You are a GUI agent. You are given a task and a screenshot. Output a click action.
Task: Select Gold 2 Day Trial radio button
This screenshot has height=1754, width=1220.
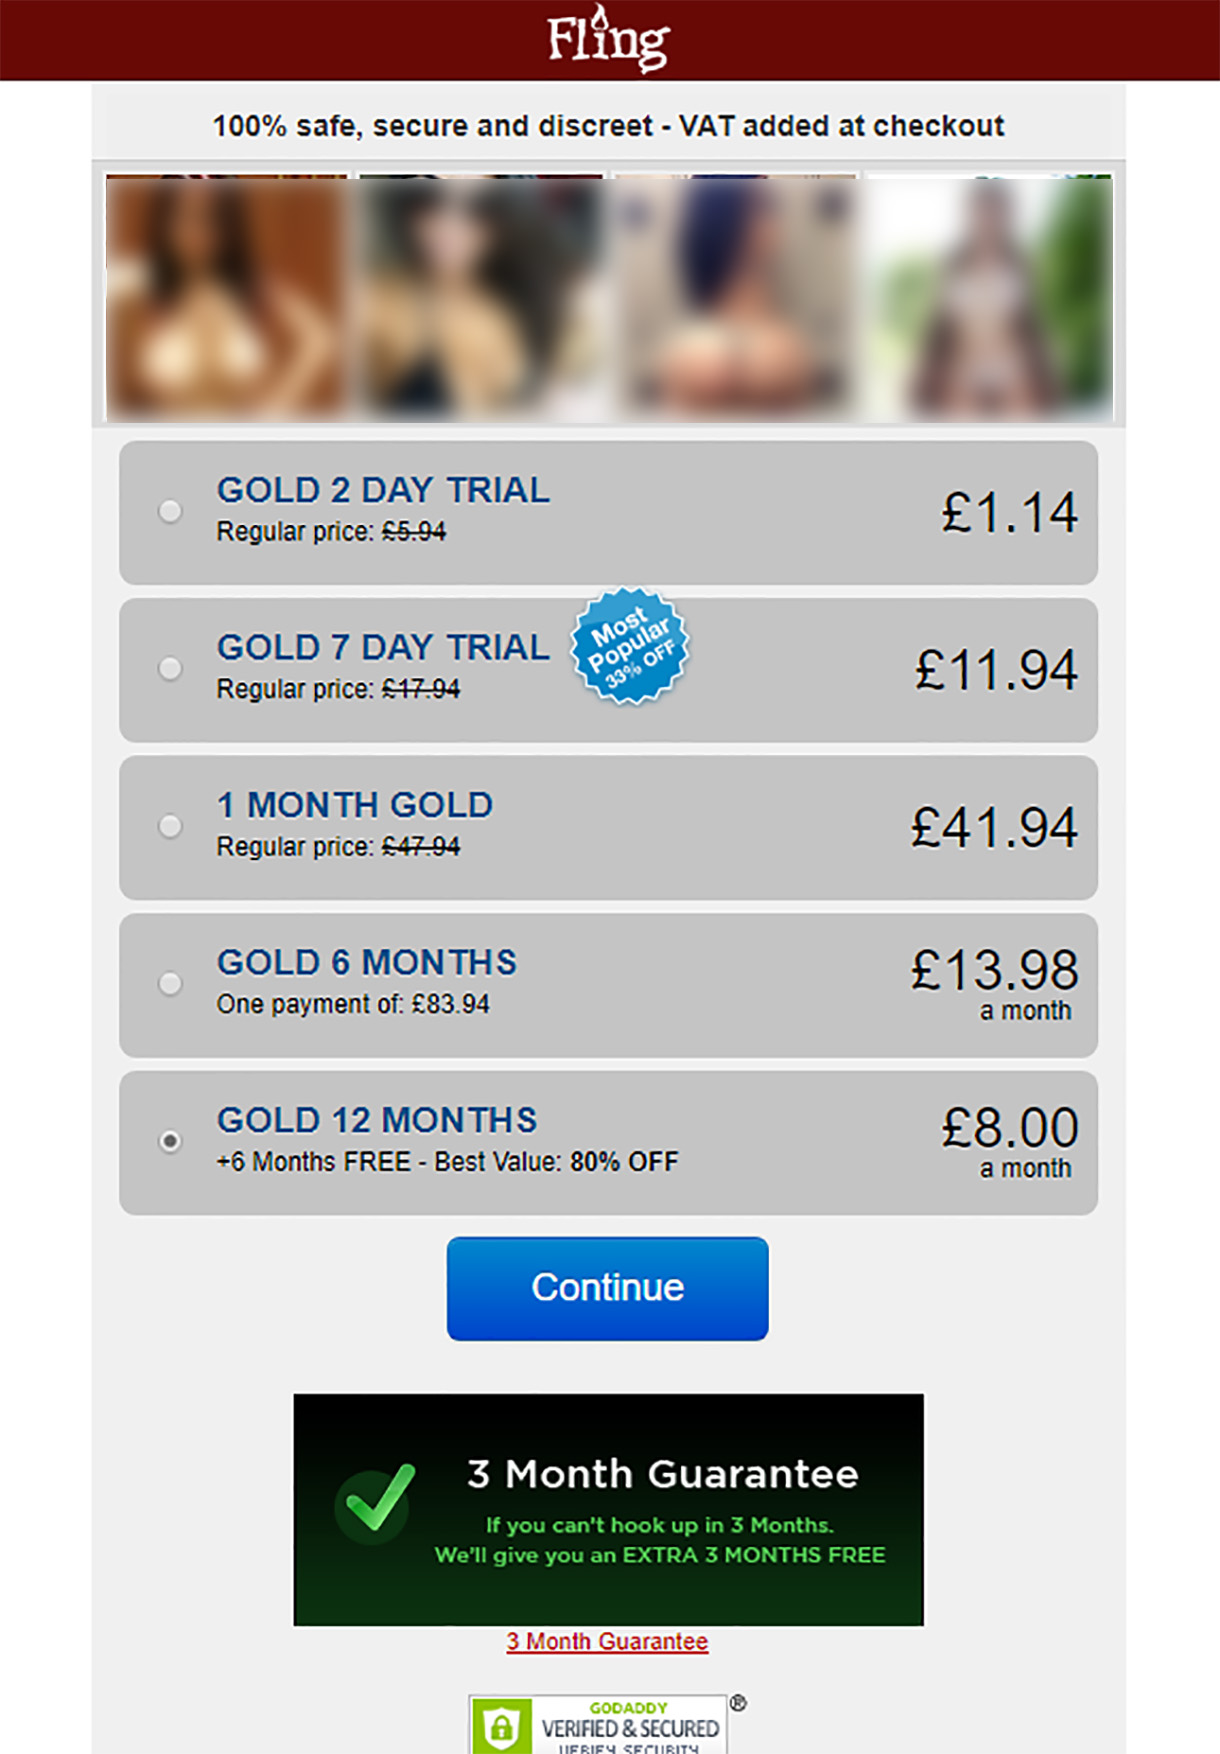[171, 511]
